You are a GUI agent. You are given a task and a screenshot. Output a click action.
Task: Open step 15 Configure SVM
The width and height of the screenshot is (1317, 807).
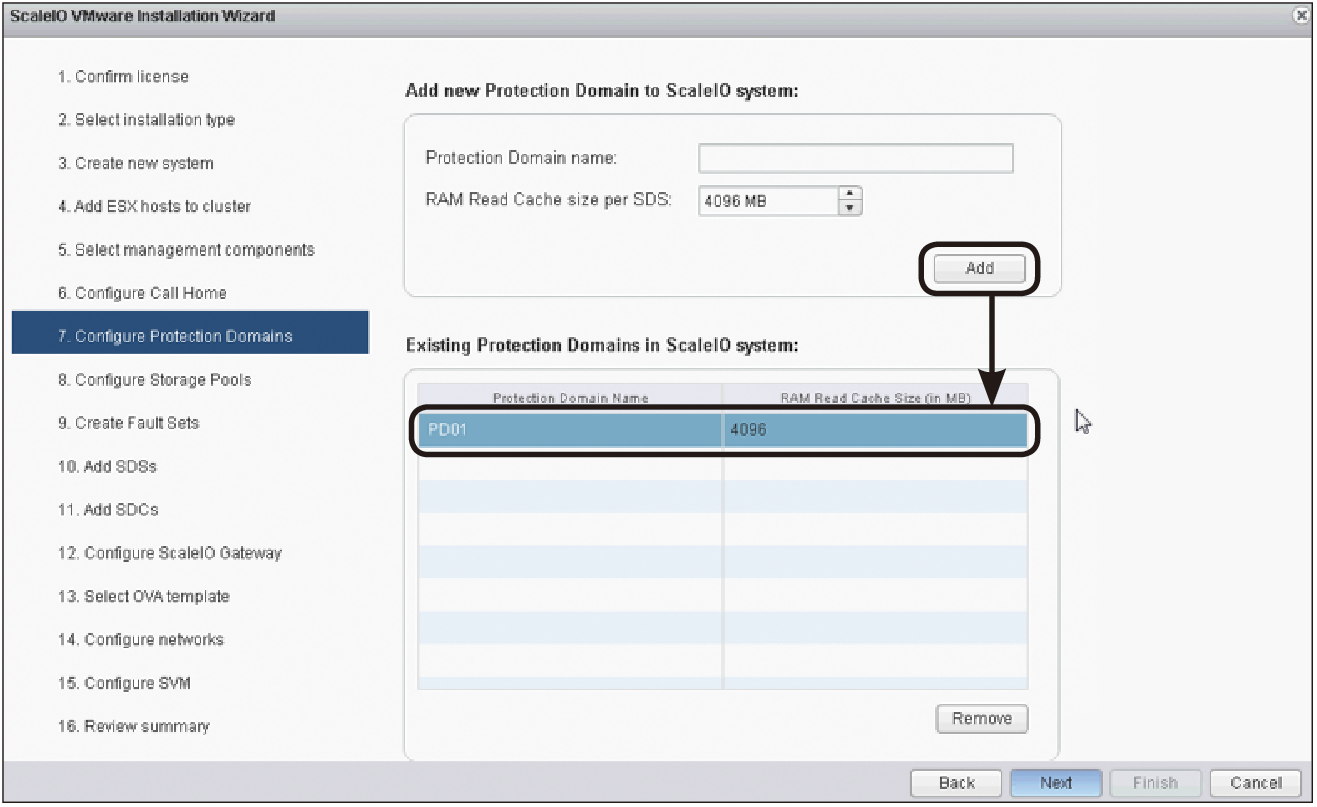(x=123, y=683)
